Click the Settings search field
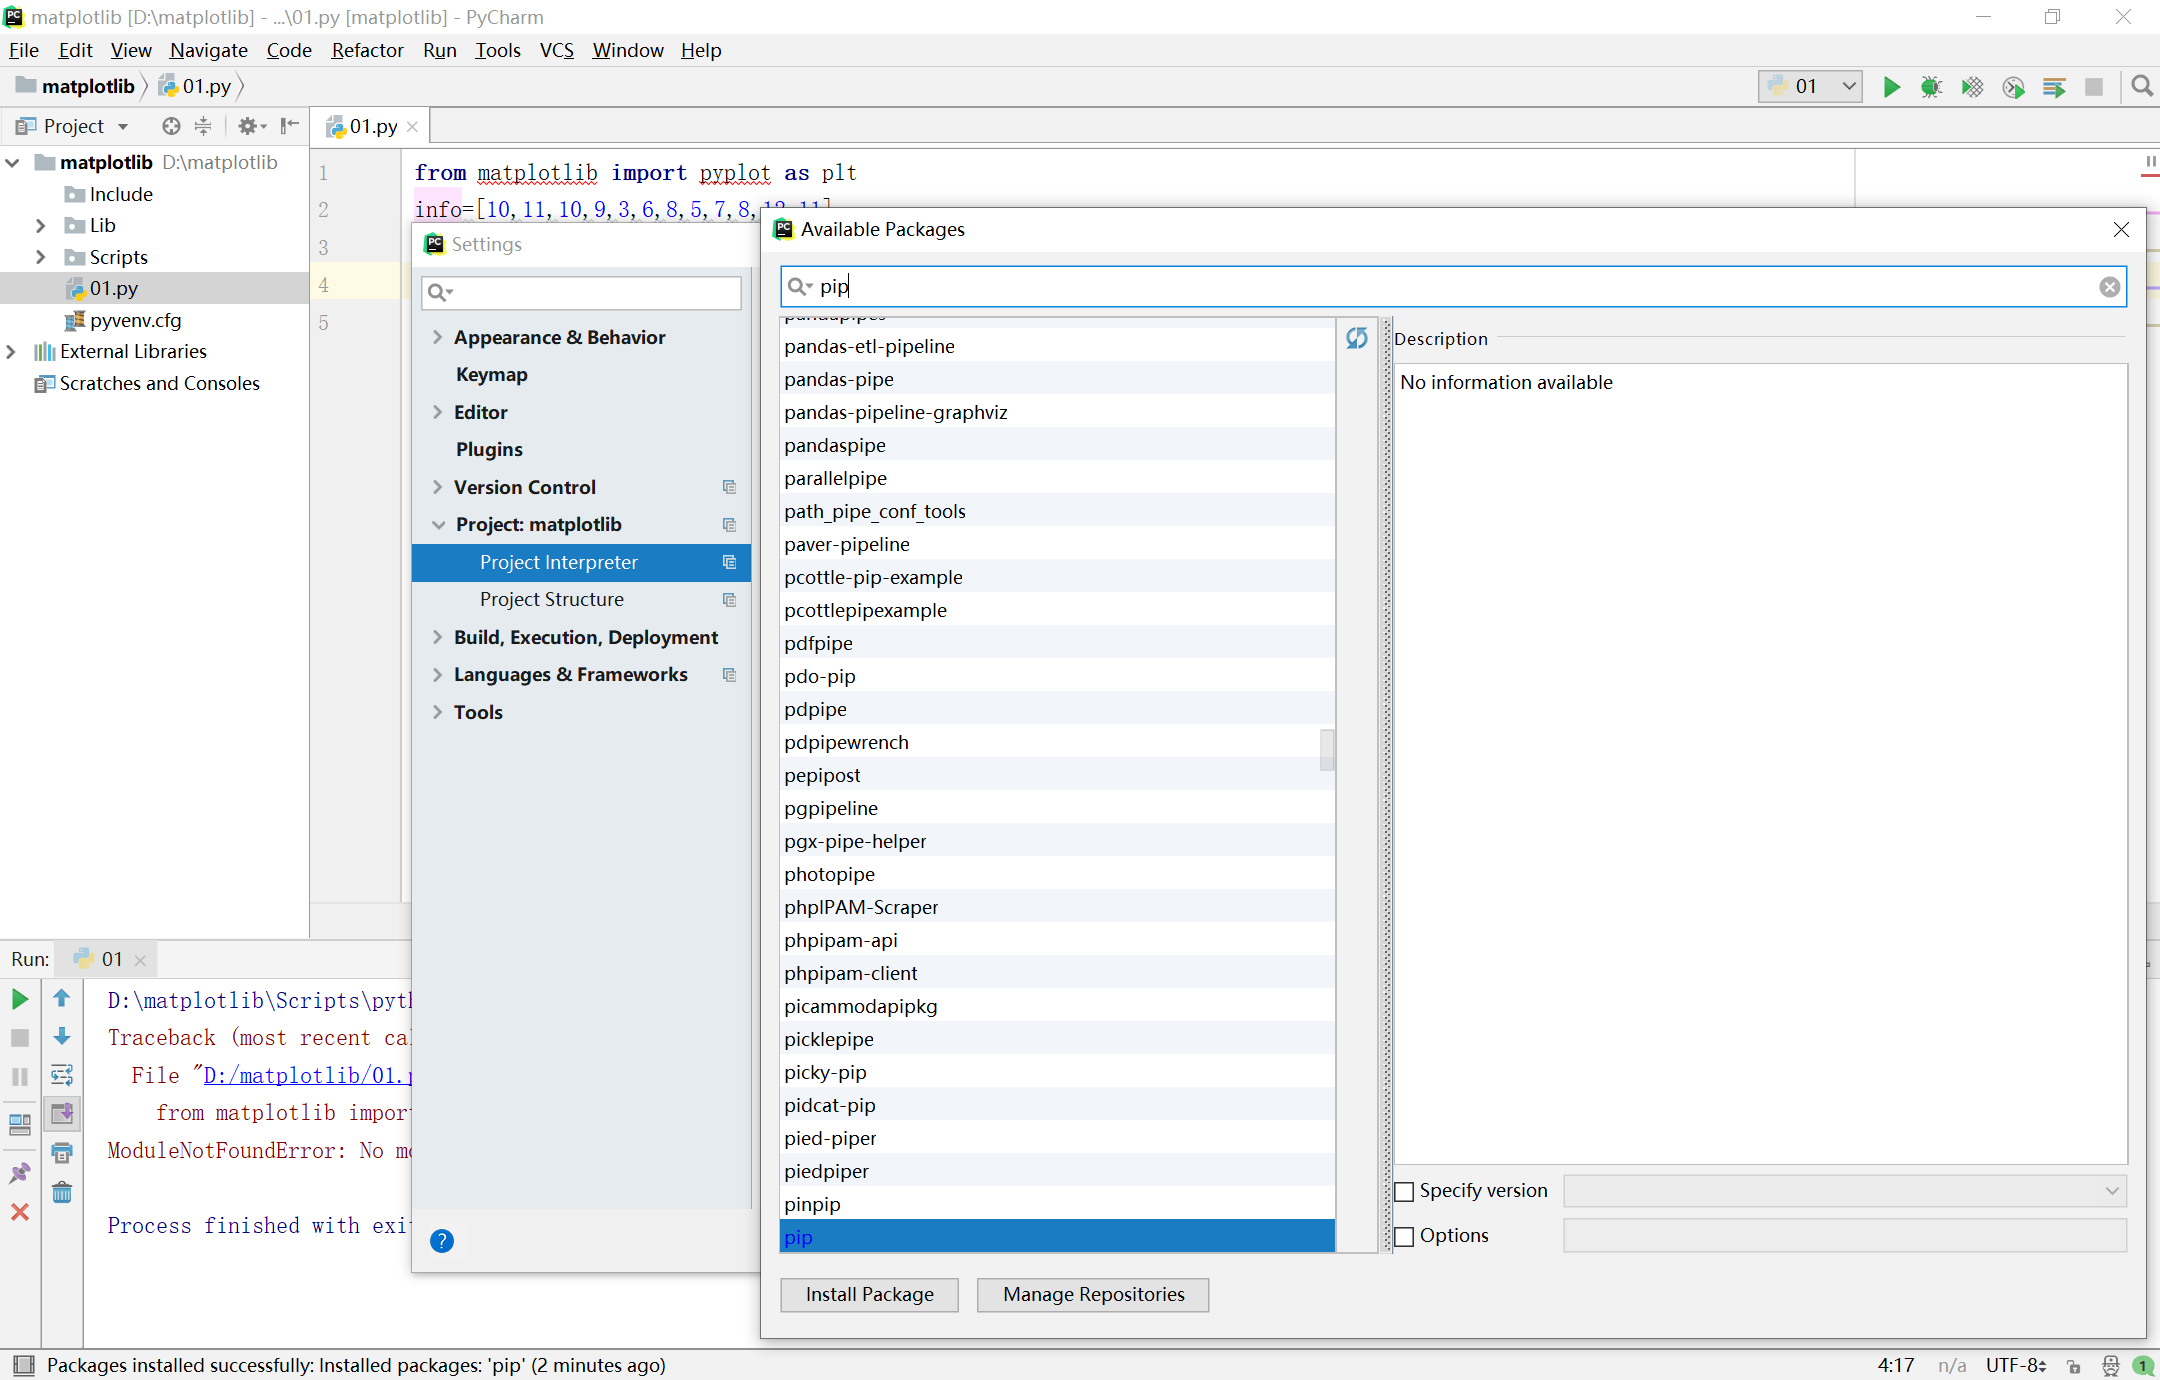 click(x=581, y=292)
